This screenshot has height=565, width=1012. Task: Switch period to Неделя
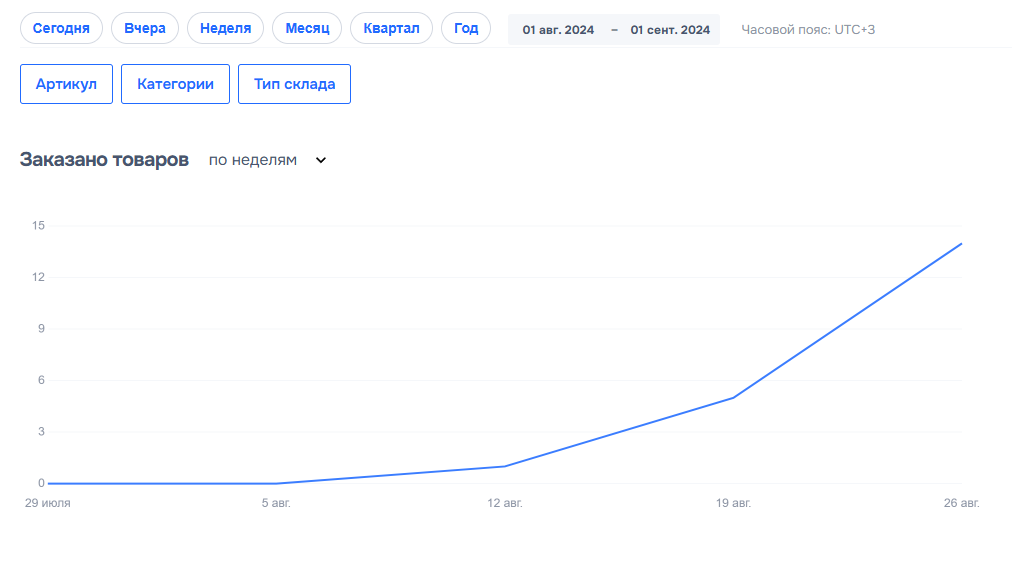[x=225, y=28]
